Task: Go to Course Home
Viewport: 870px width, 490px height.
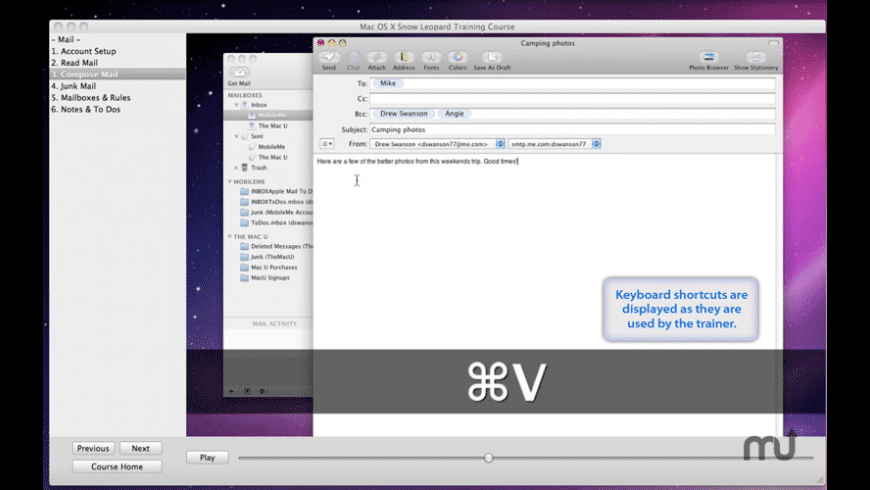Action: click(117, 467)
